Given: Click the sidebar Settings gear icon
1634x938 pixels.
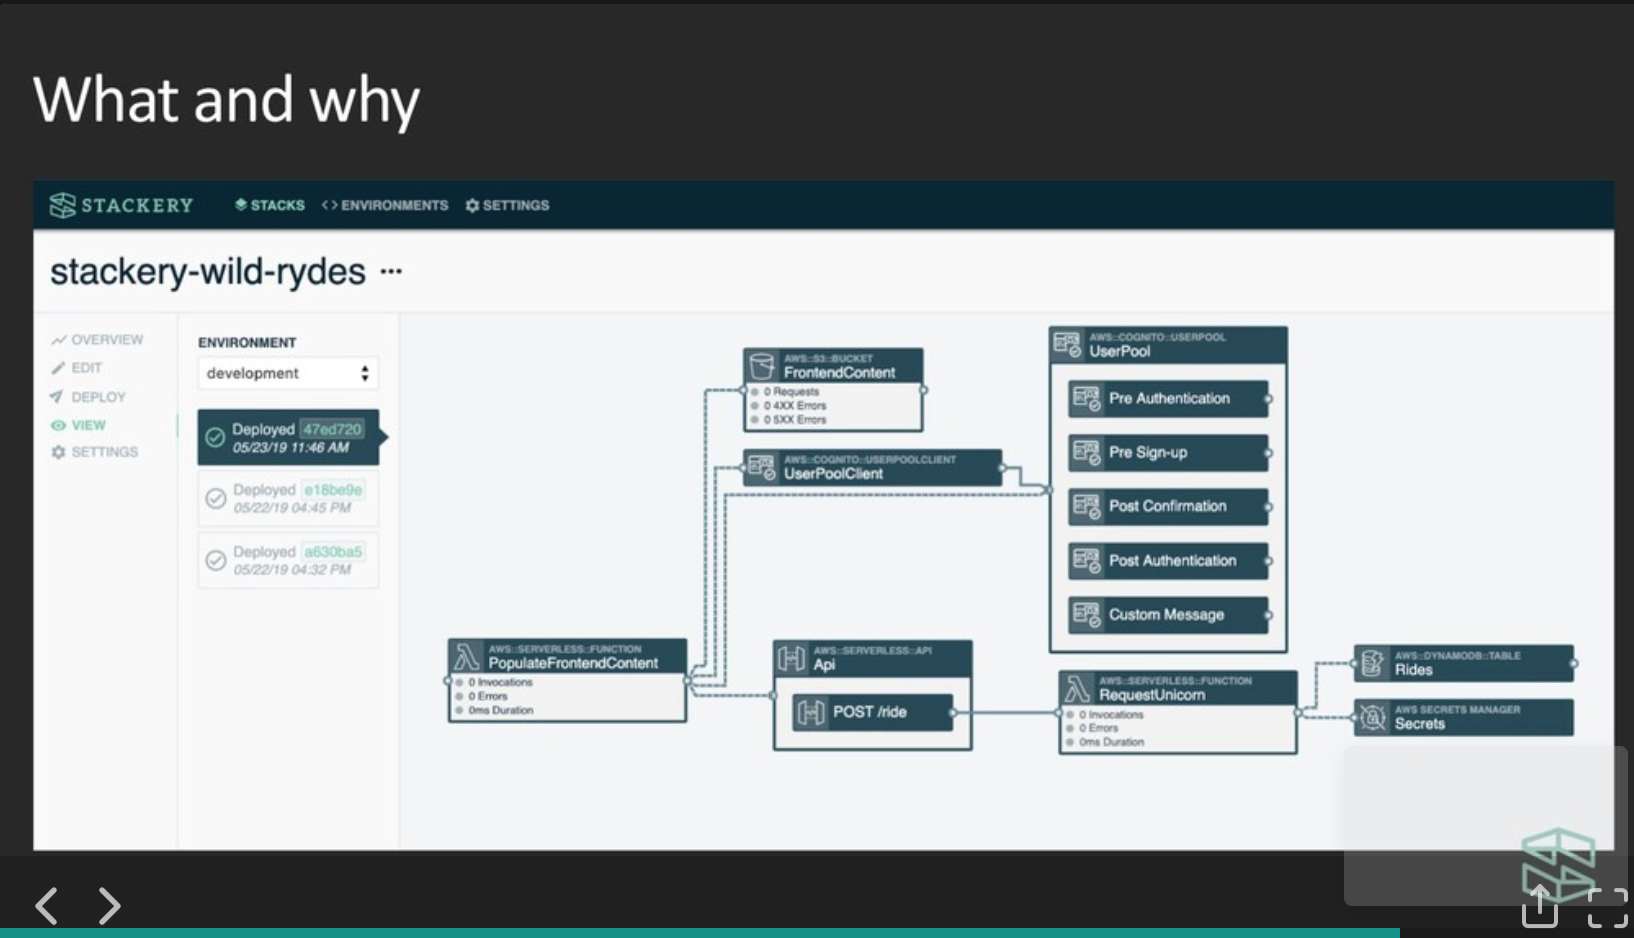Looking at the screenshot, I should [58, 452].
